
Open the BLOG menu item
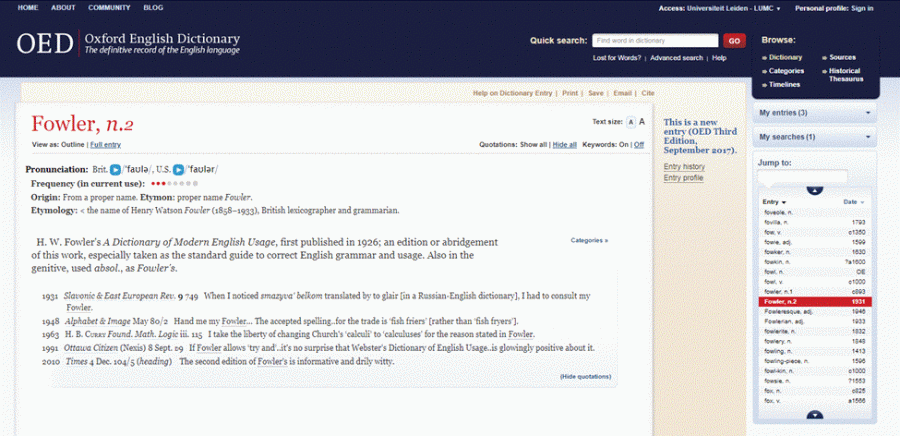tap(153, 8)
